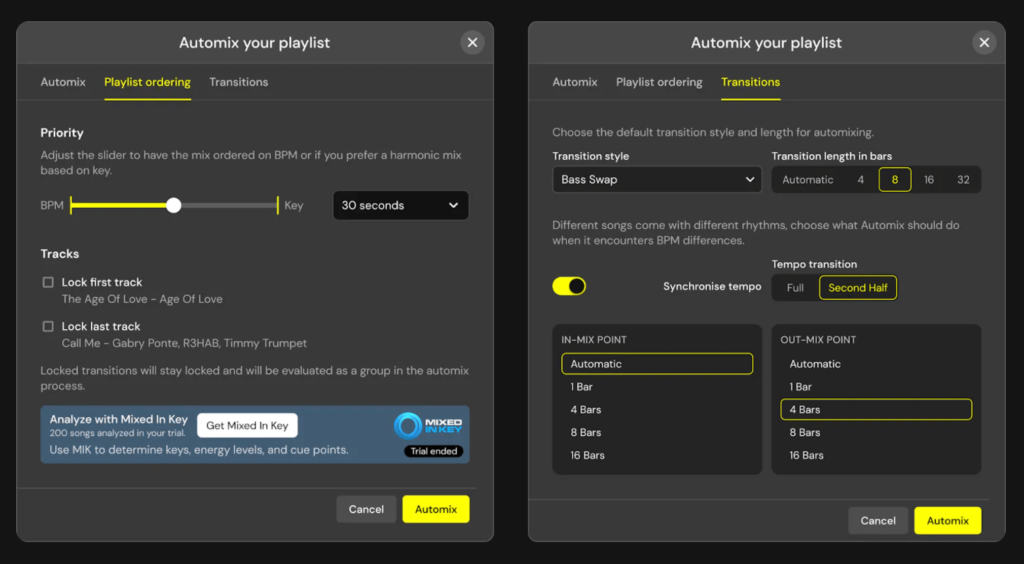Image resolution: width=1024 pixels, height=564 pixels.
Task: Click the Get Mixed In Key button
Action: coord(247,426)
